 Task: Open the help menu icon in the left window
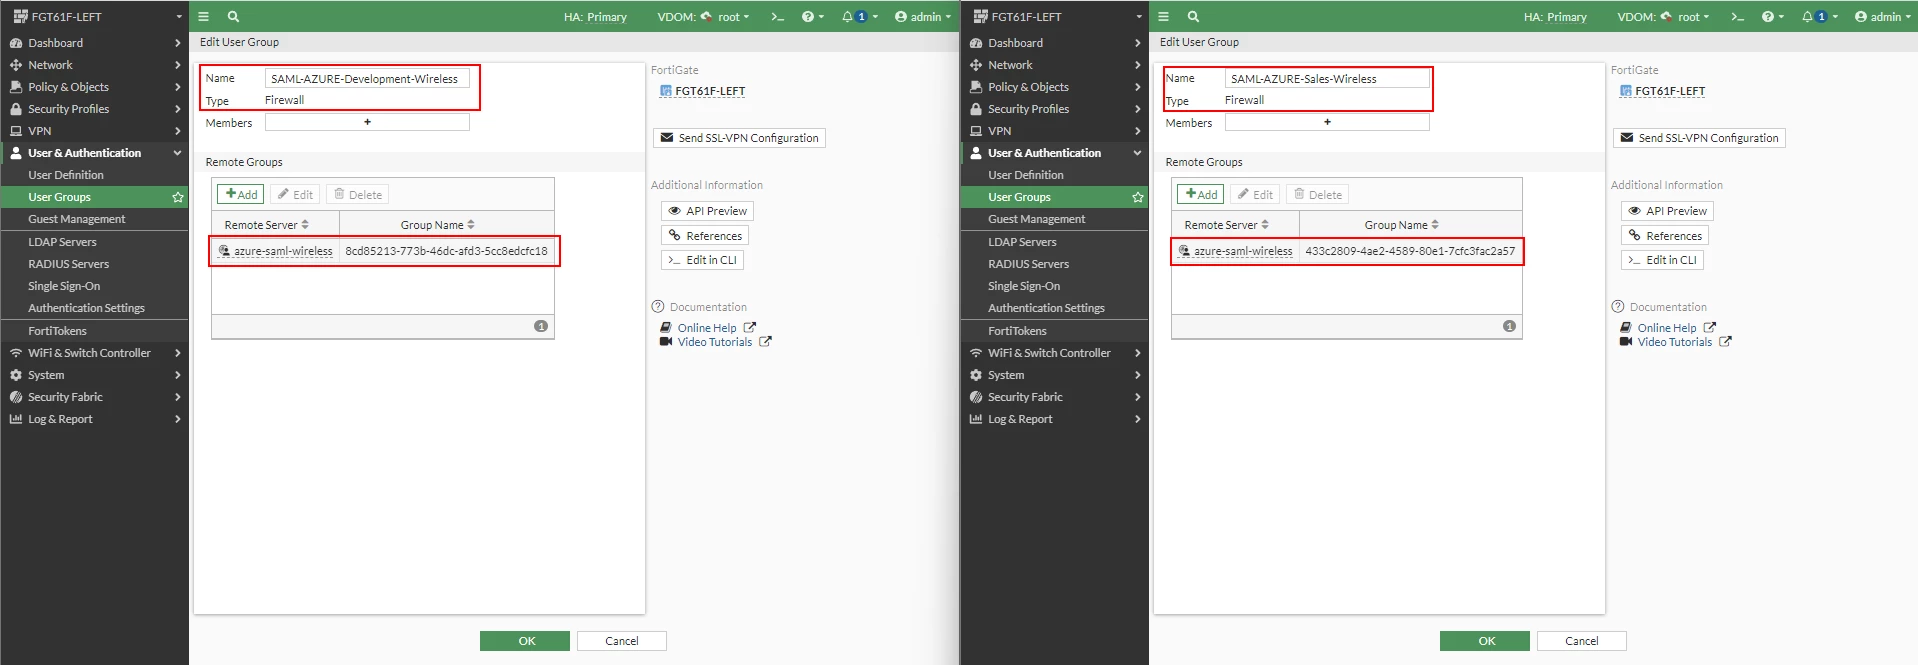(812, 16)
